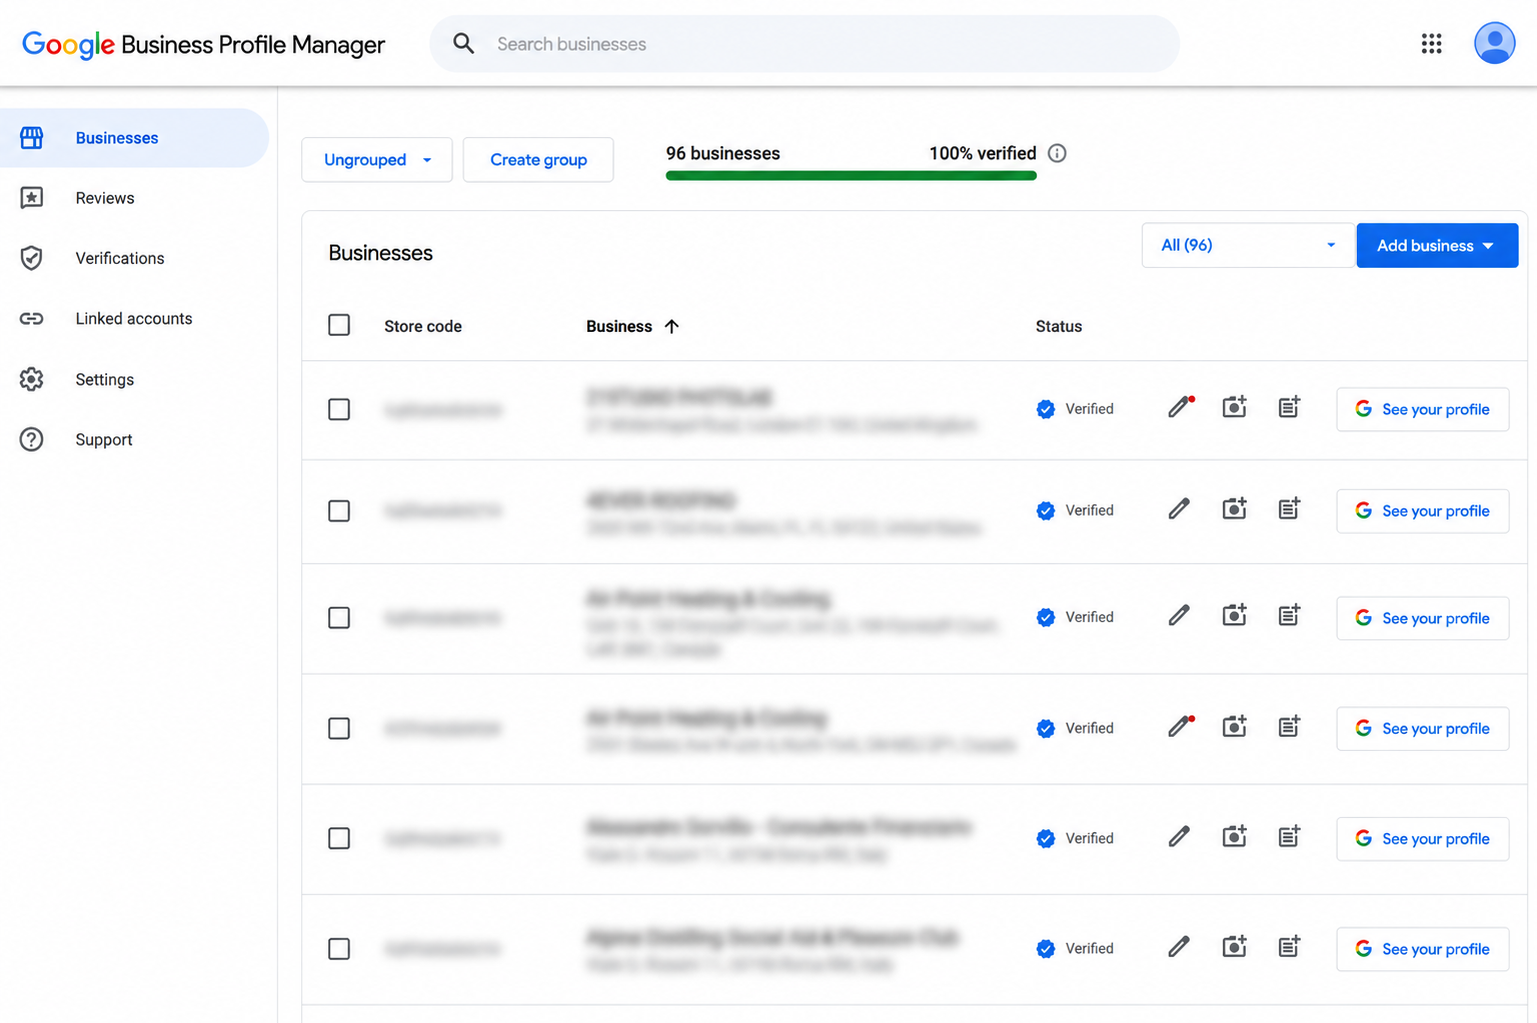Click the Store code column header
This screenshot has height=1023, width=1537.
(x=423, y=326)
